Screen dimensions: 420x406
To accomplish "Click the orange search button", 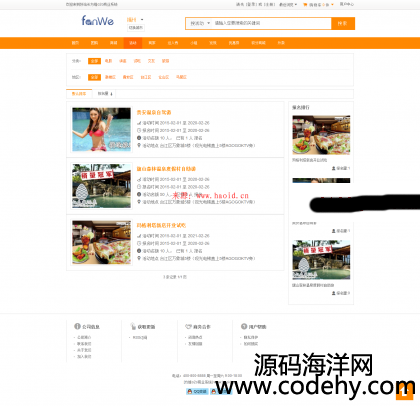I will pyautogui.click(x=343, y=23).
